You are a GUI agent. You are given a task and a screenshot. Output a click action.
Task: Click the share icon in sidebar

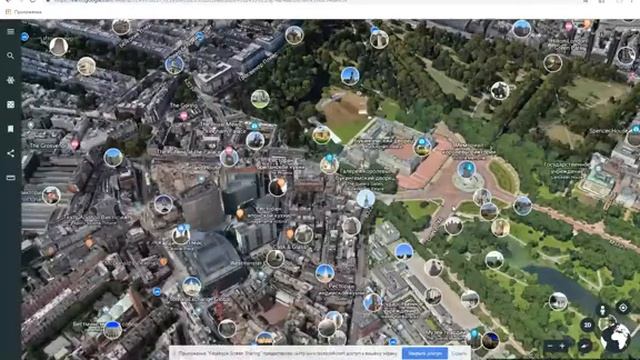[11, 153]
